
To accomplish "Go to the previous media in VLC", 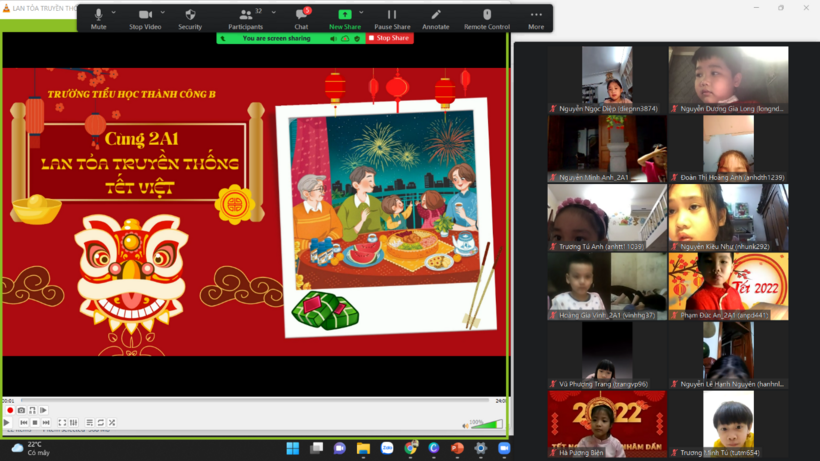I will tap(24, 422).
